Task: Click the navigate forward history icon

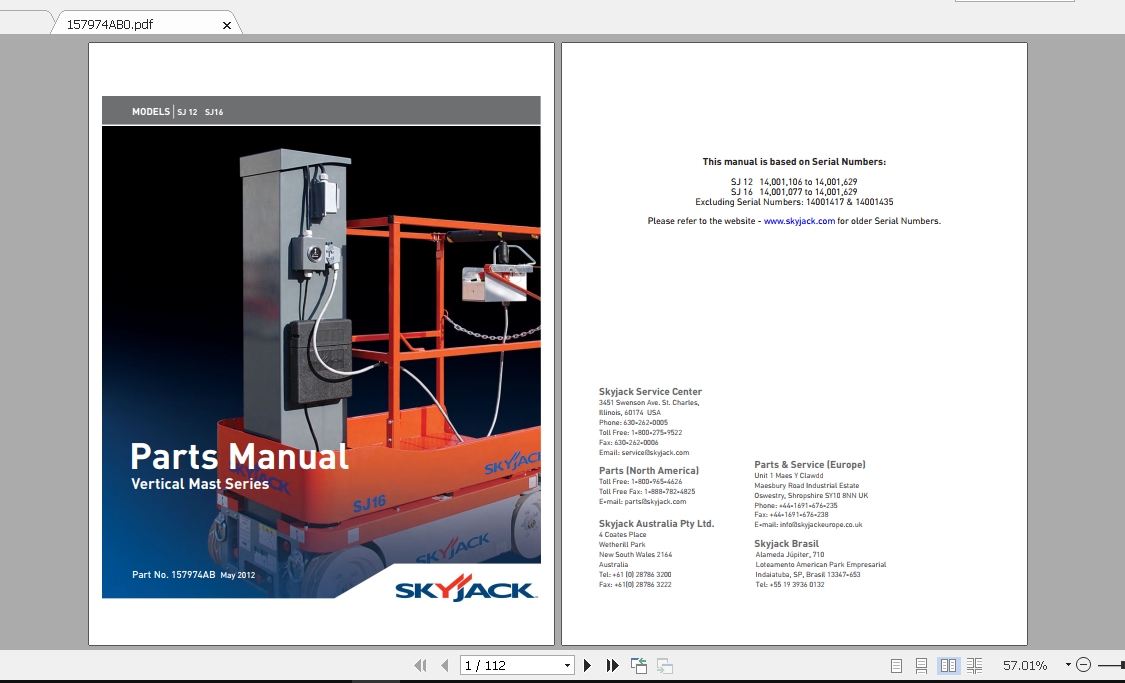Action: click(663, 664)
